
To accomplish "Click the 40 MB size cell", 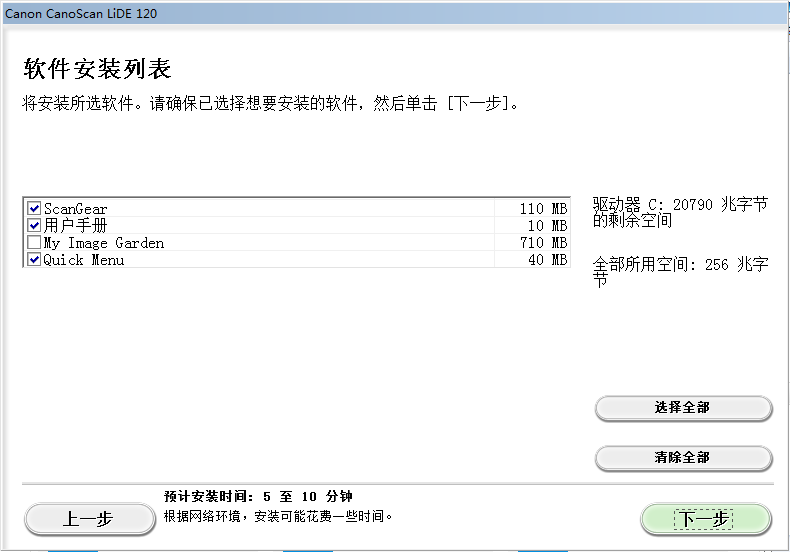I will pyautogui.click(x=548, y=260).
